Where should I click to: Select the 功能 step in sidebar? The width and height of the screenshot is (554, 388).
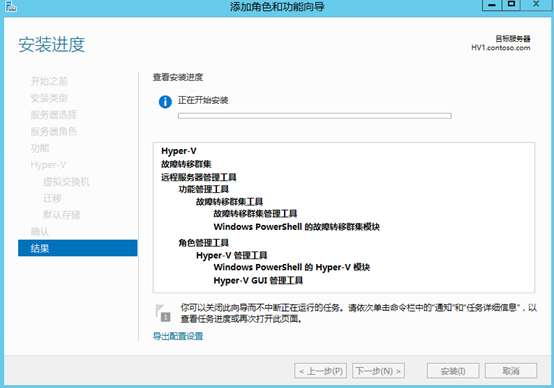pyautogui.click(x=40, y=148)
